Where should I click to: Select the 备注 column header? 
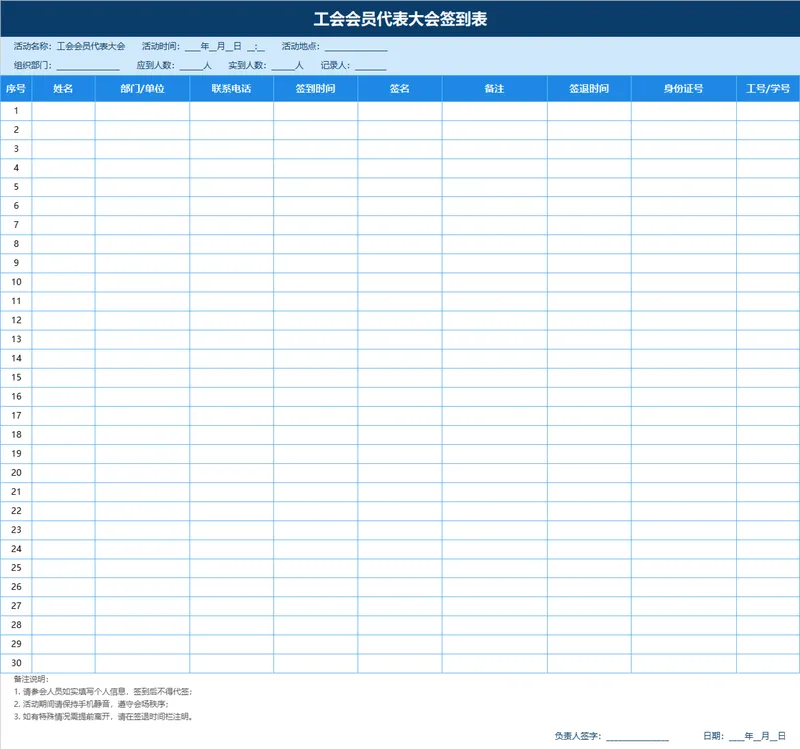(x=494, y=89)
